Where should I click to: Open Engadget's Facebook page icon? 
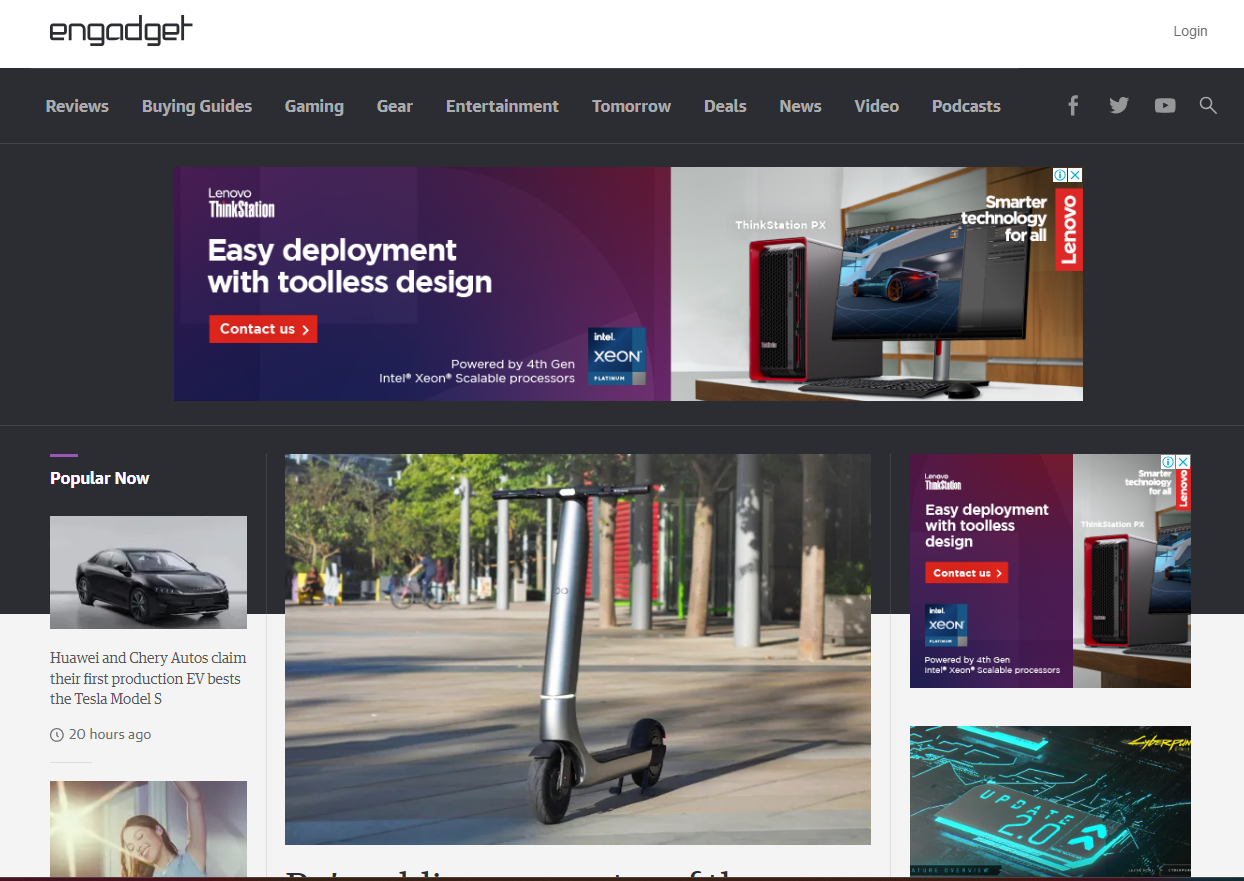[x=1073, y=105]
